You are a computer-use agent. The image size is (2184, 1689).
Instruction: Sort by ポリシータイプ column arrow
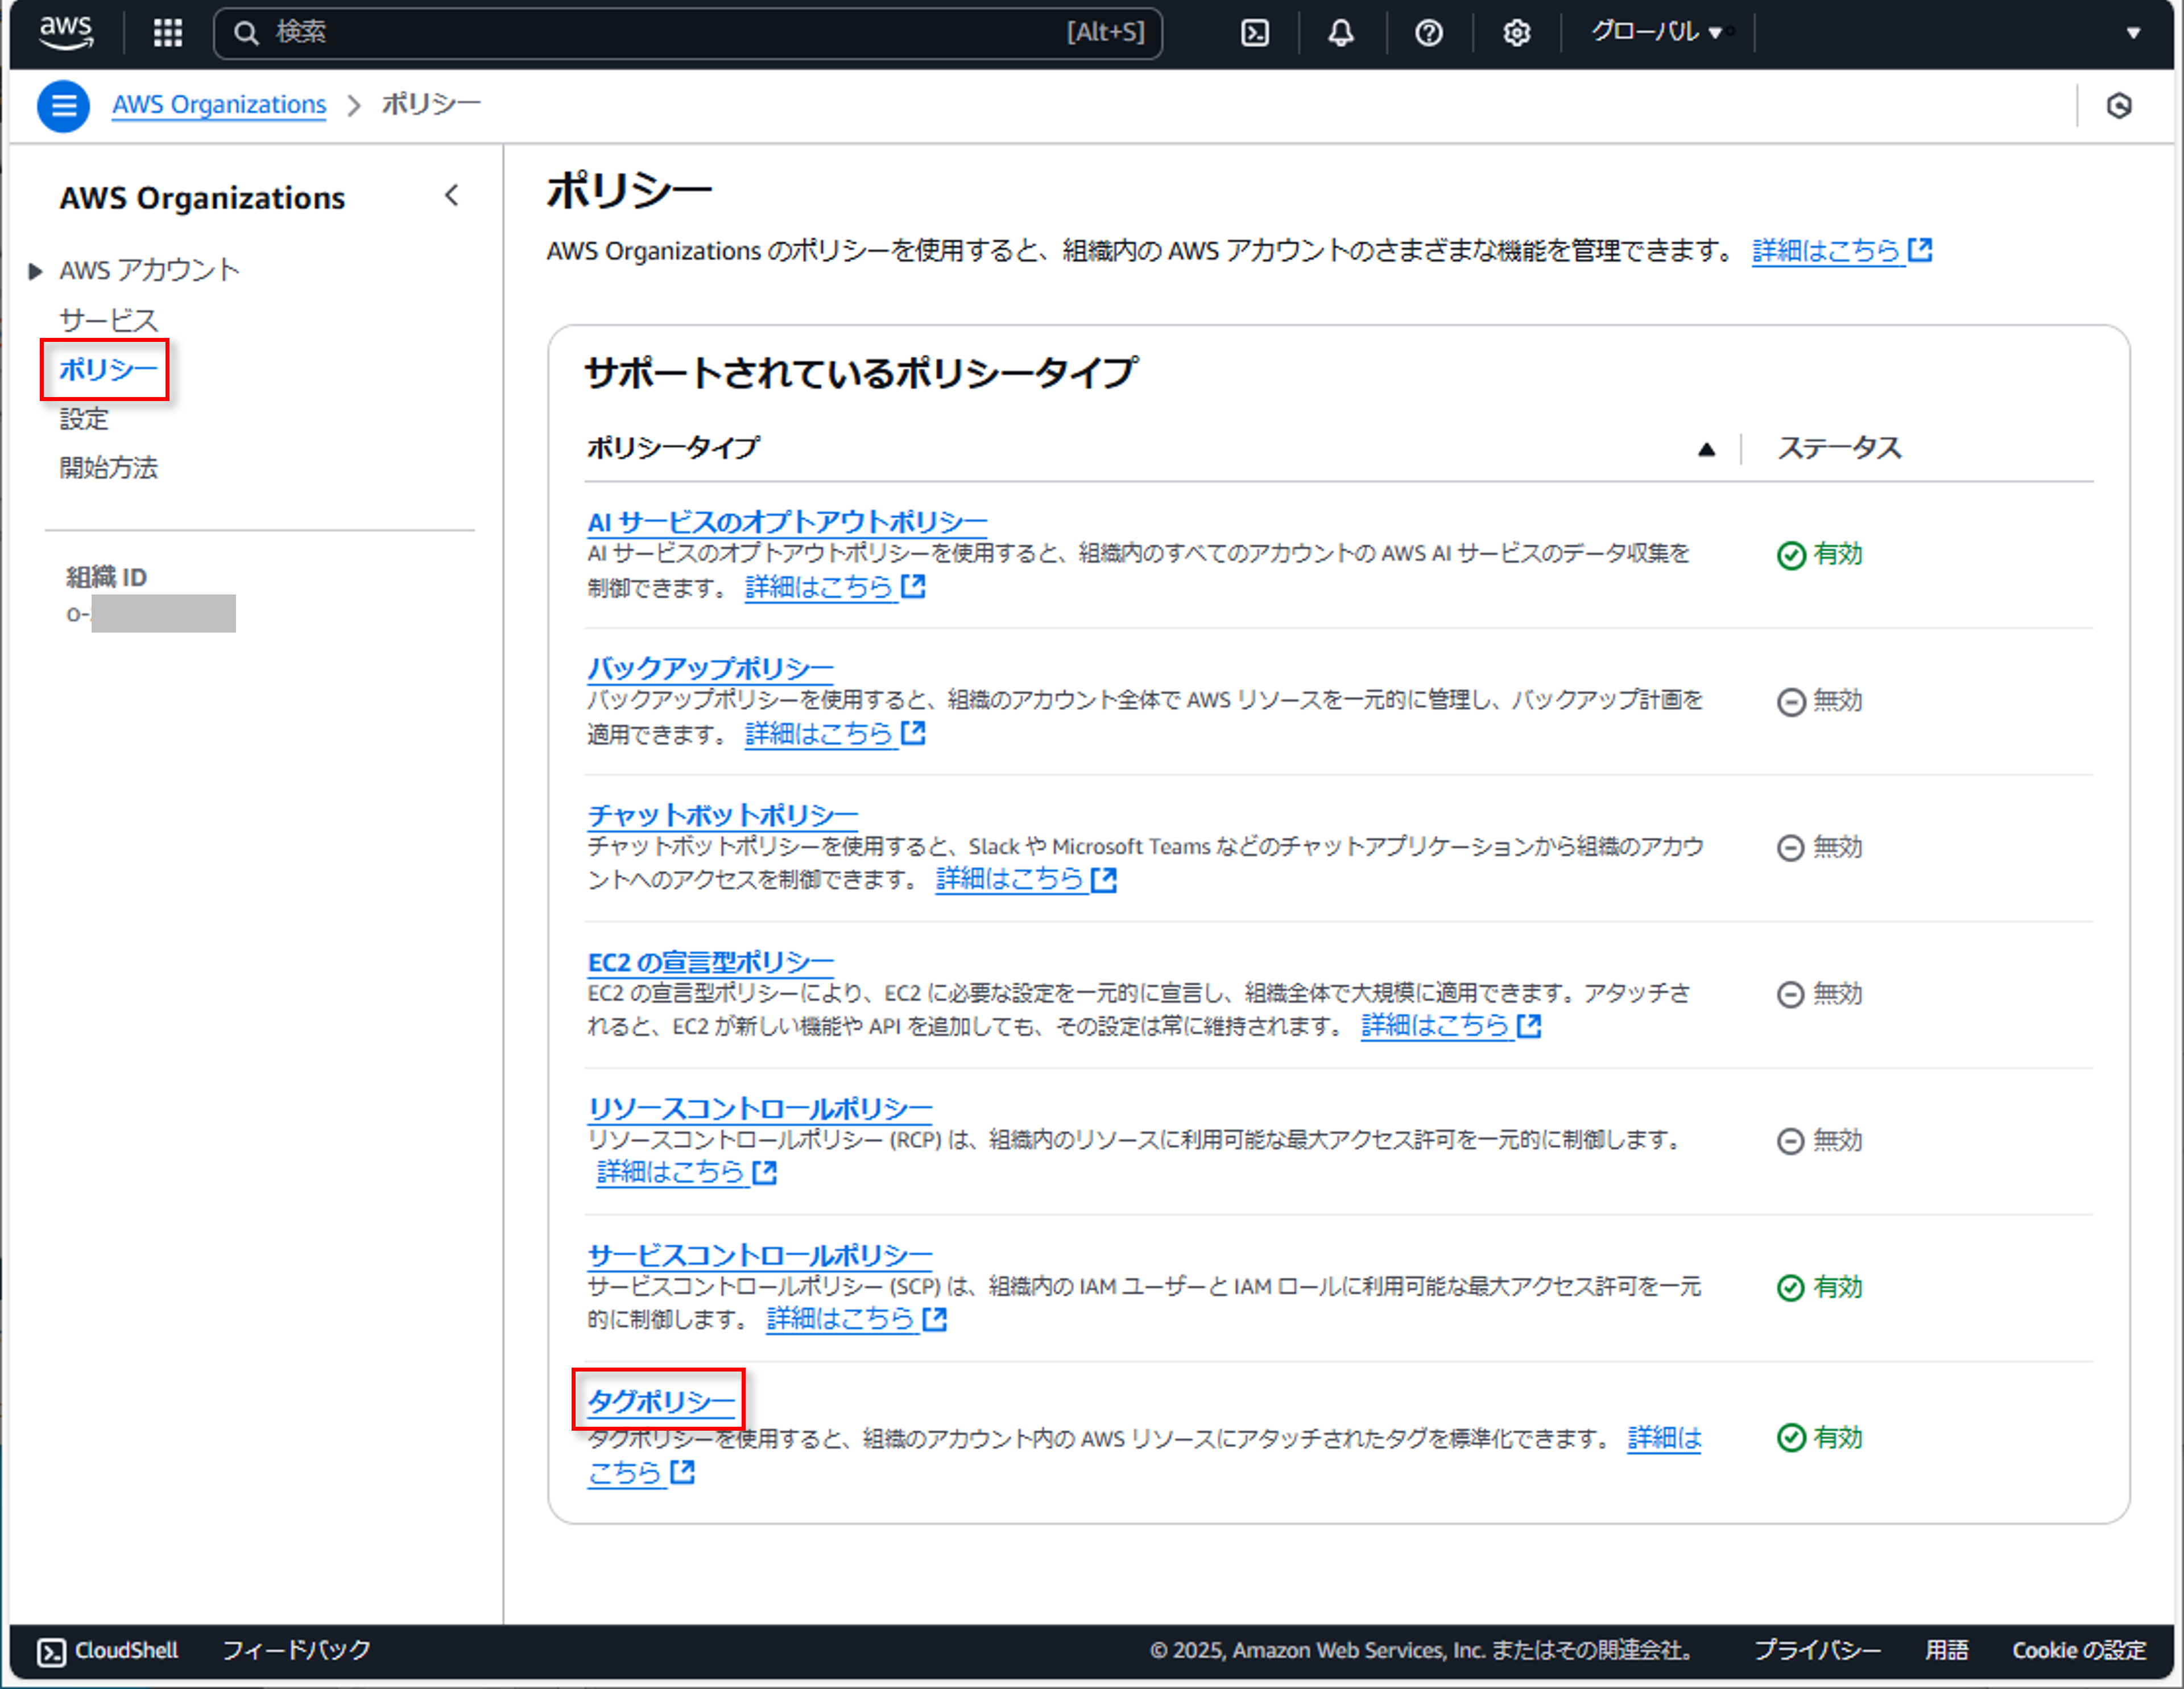pos(1706,449)
